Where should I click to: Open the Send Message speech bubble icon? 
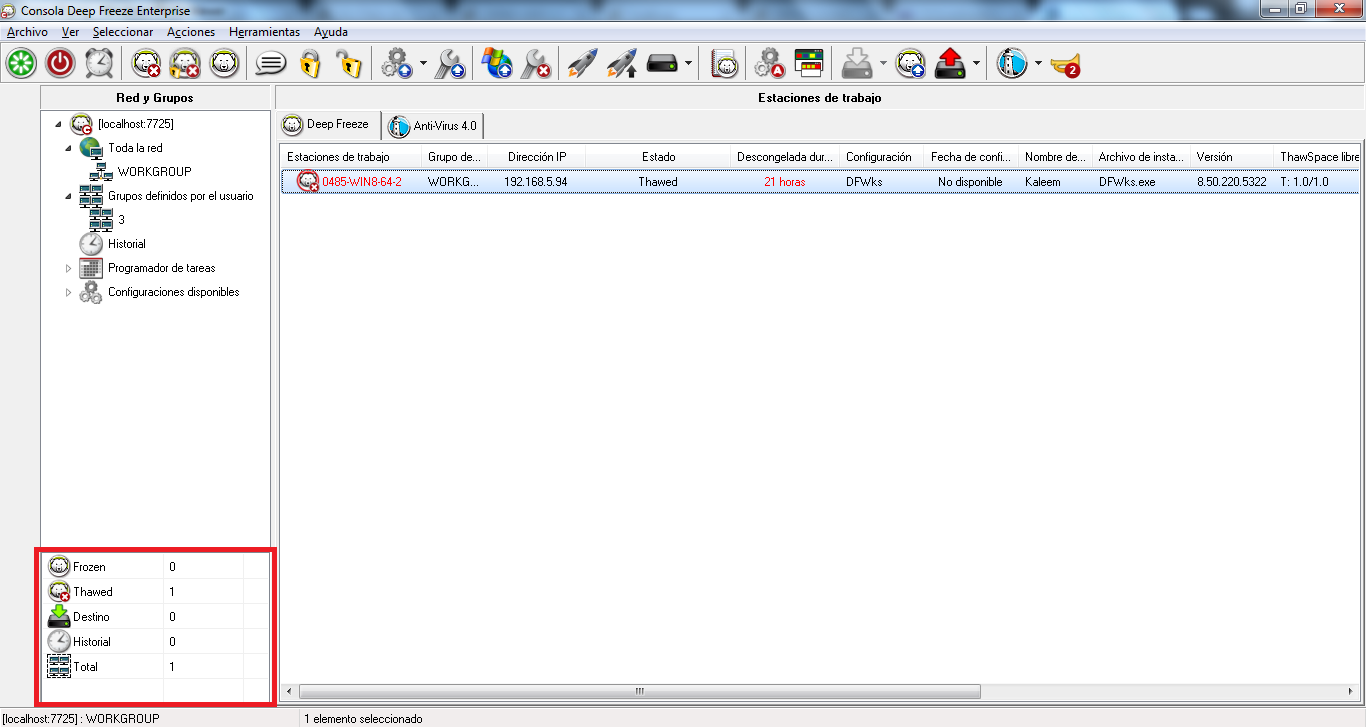tap(270, 64)
